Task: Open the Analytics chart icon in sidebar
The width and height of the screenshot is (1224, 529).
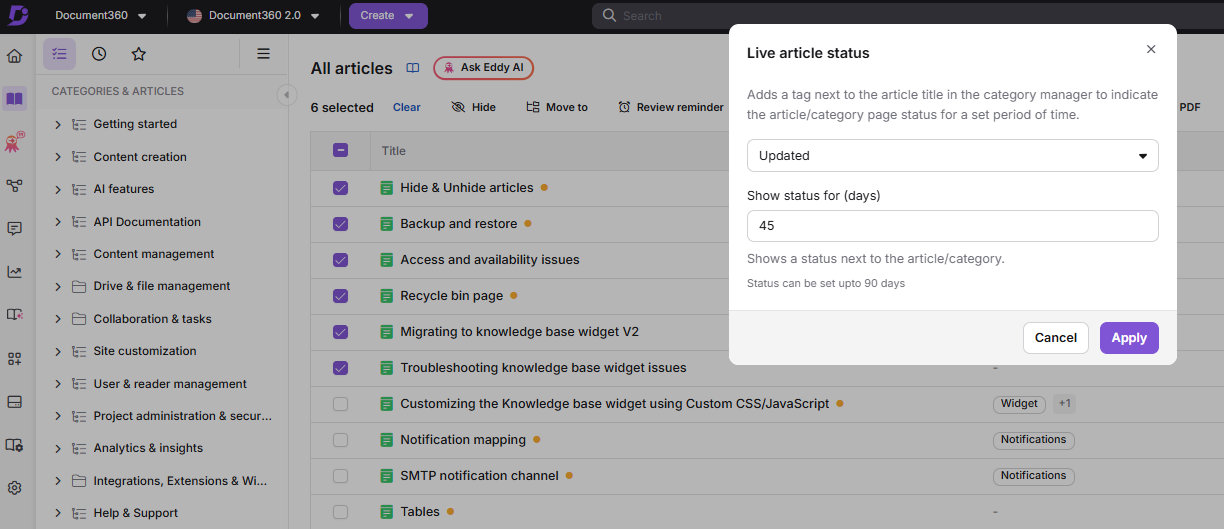Action: click(14, 272)
